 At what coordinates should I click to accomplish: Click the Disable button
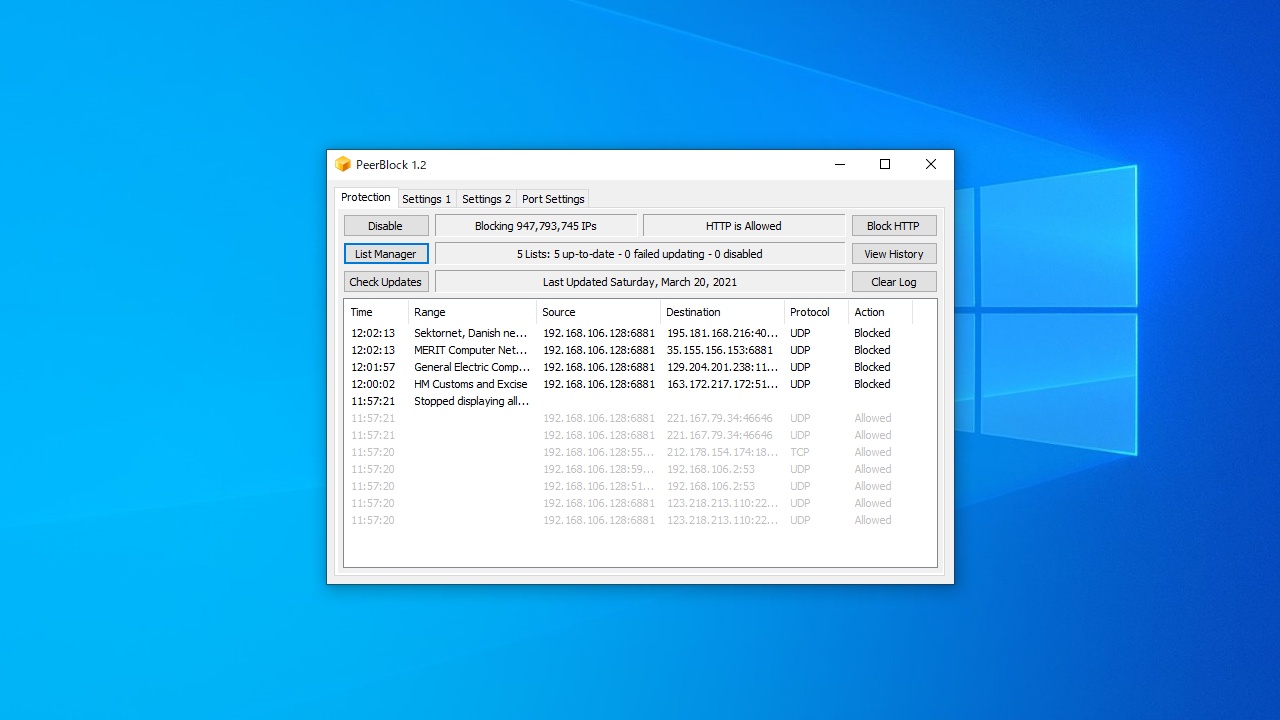(386, 226)
